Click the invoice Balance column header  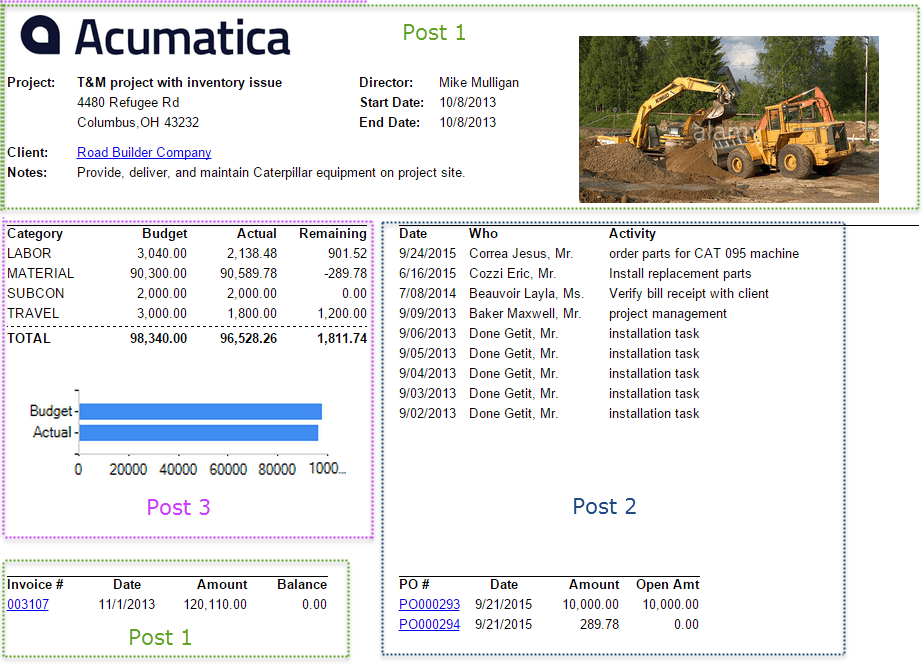point(302,585)
